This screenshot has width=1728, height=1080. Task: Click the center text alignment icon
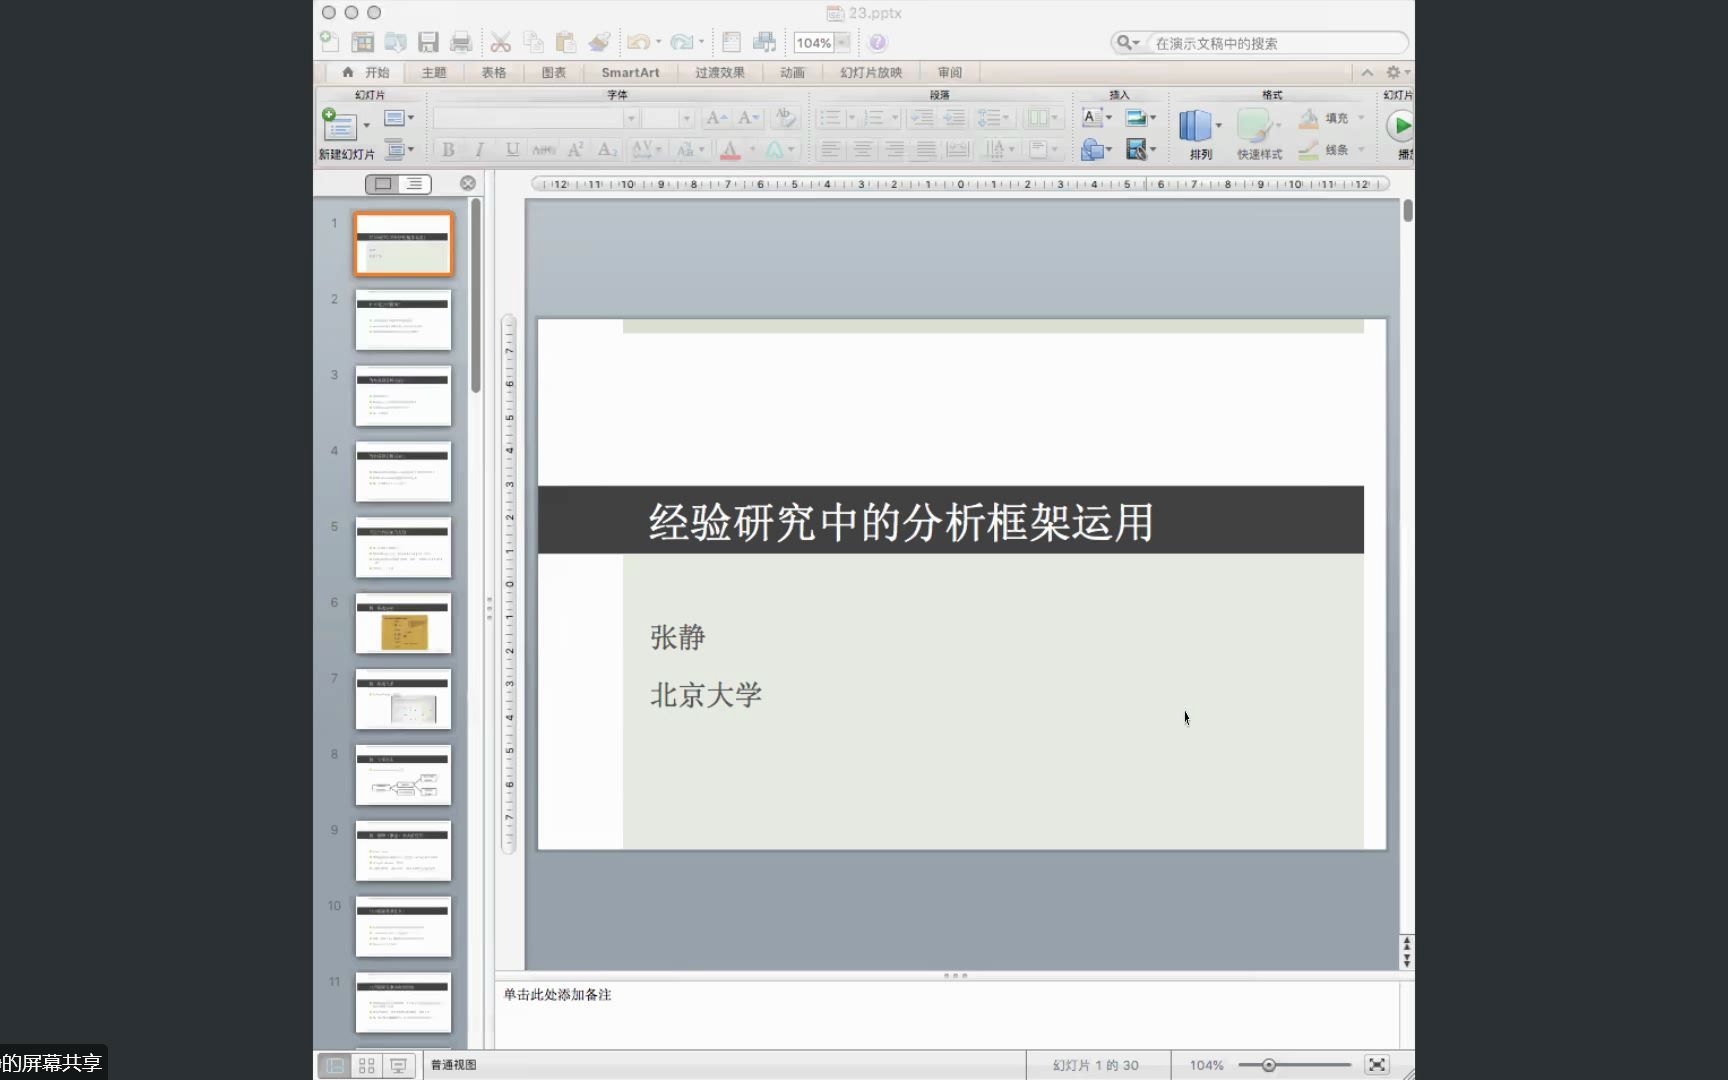pos(862,150)
